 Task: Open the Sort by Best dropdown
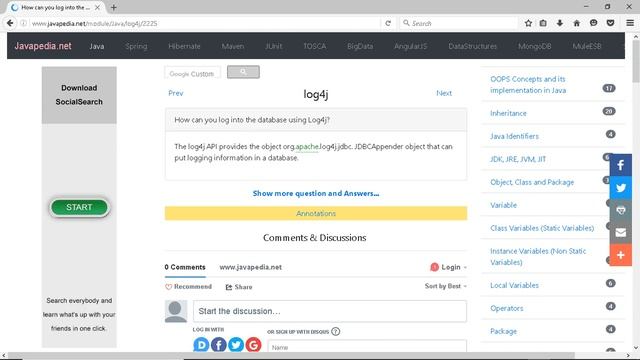tap(445, 286)
